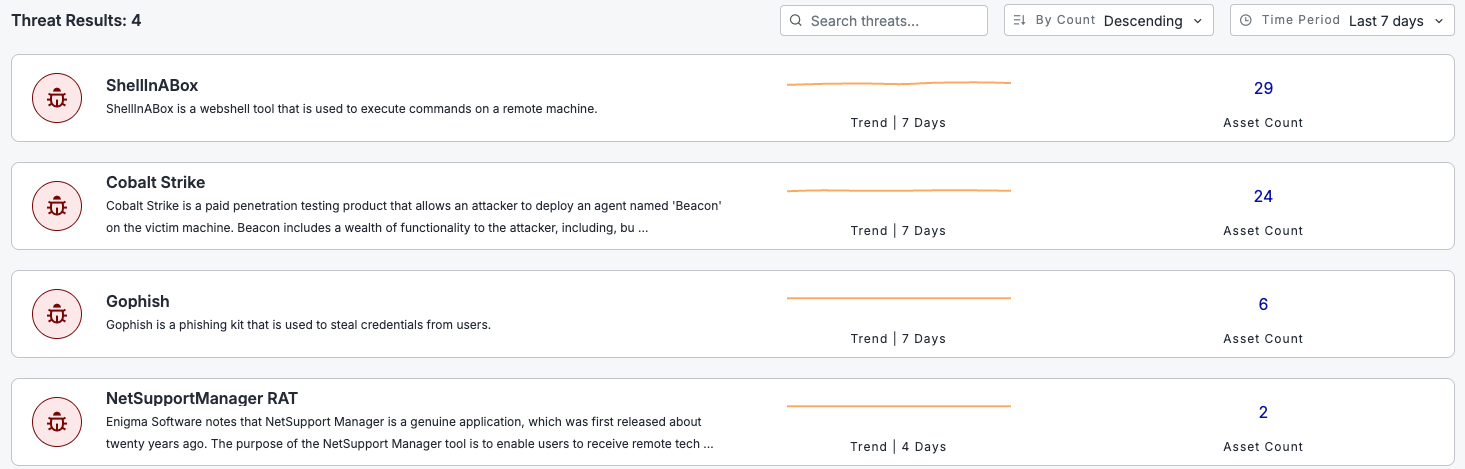
Task: Click the NetSupportManager RAT bug icon
Action: coord(57,422)
